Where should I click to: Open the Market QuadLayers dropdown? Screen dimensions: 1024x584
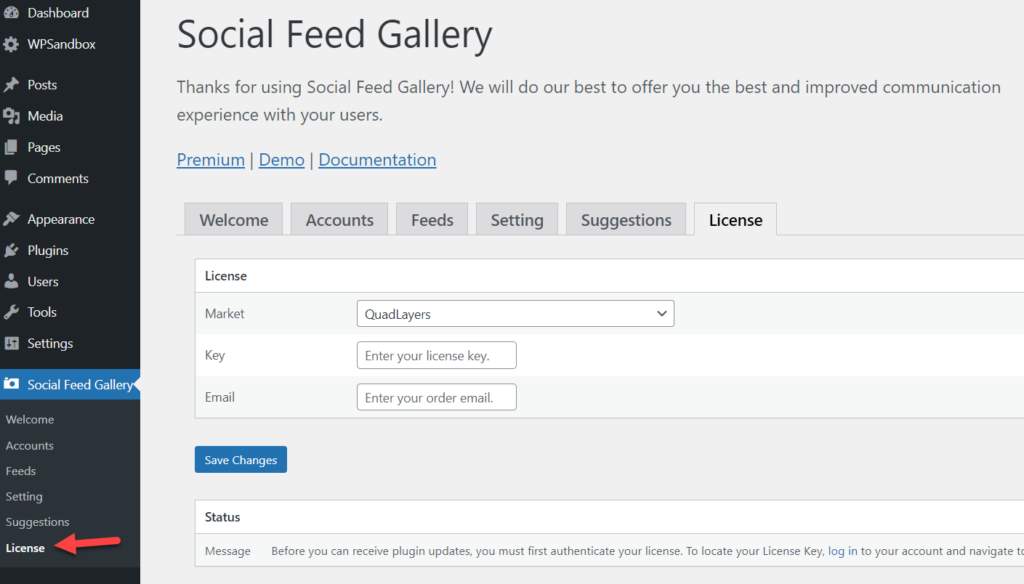click(515, 314)
